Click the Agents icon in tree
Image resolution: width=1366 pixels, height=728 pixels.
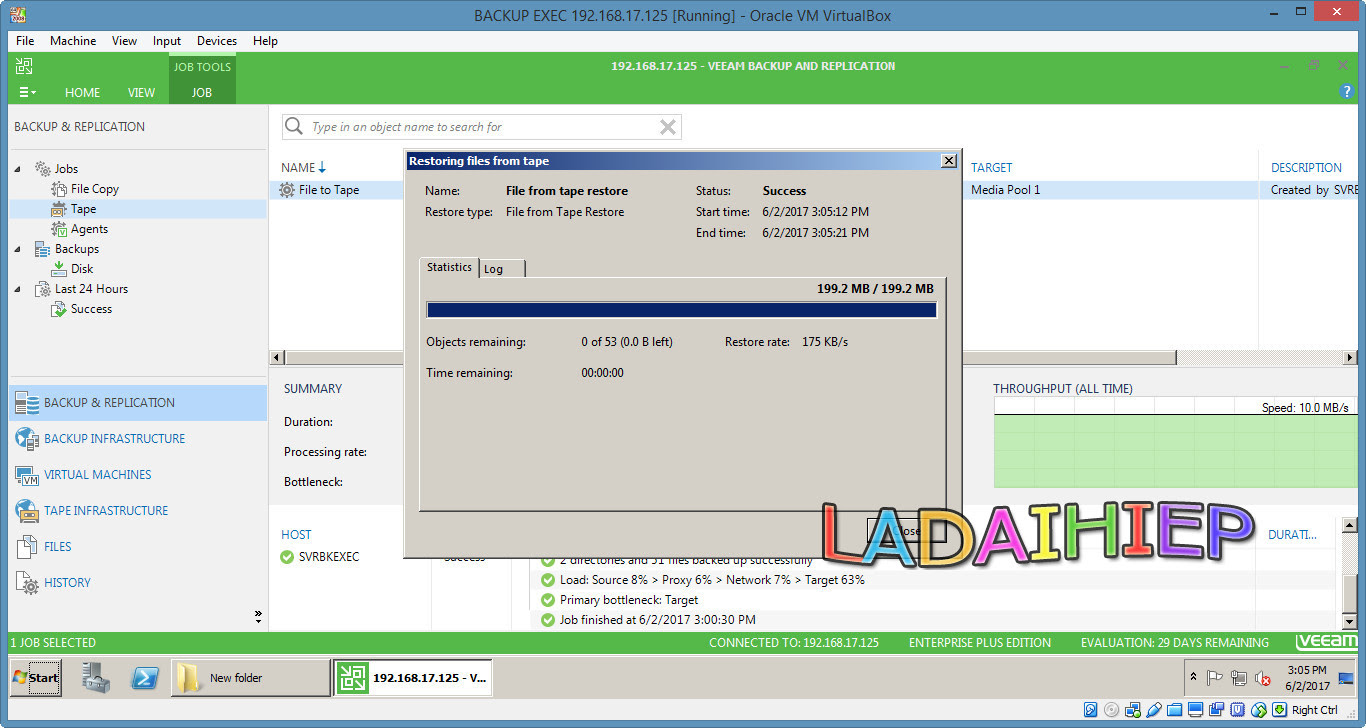[x=59, y=229]
